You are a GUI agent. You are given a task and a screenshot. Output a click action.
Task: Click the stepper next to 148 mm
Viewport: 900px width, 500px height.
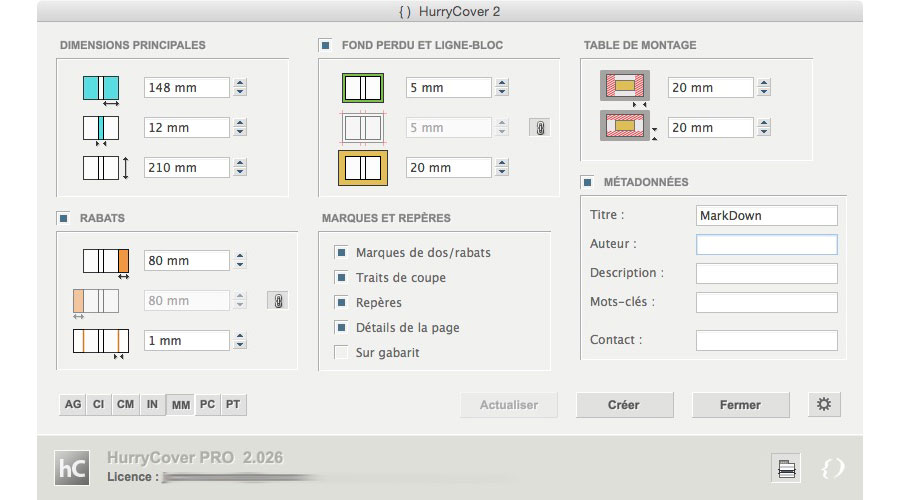coord(240,87)
